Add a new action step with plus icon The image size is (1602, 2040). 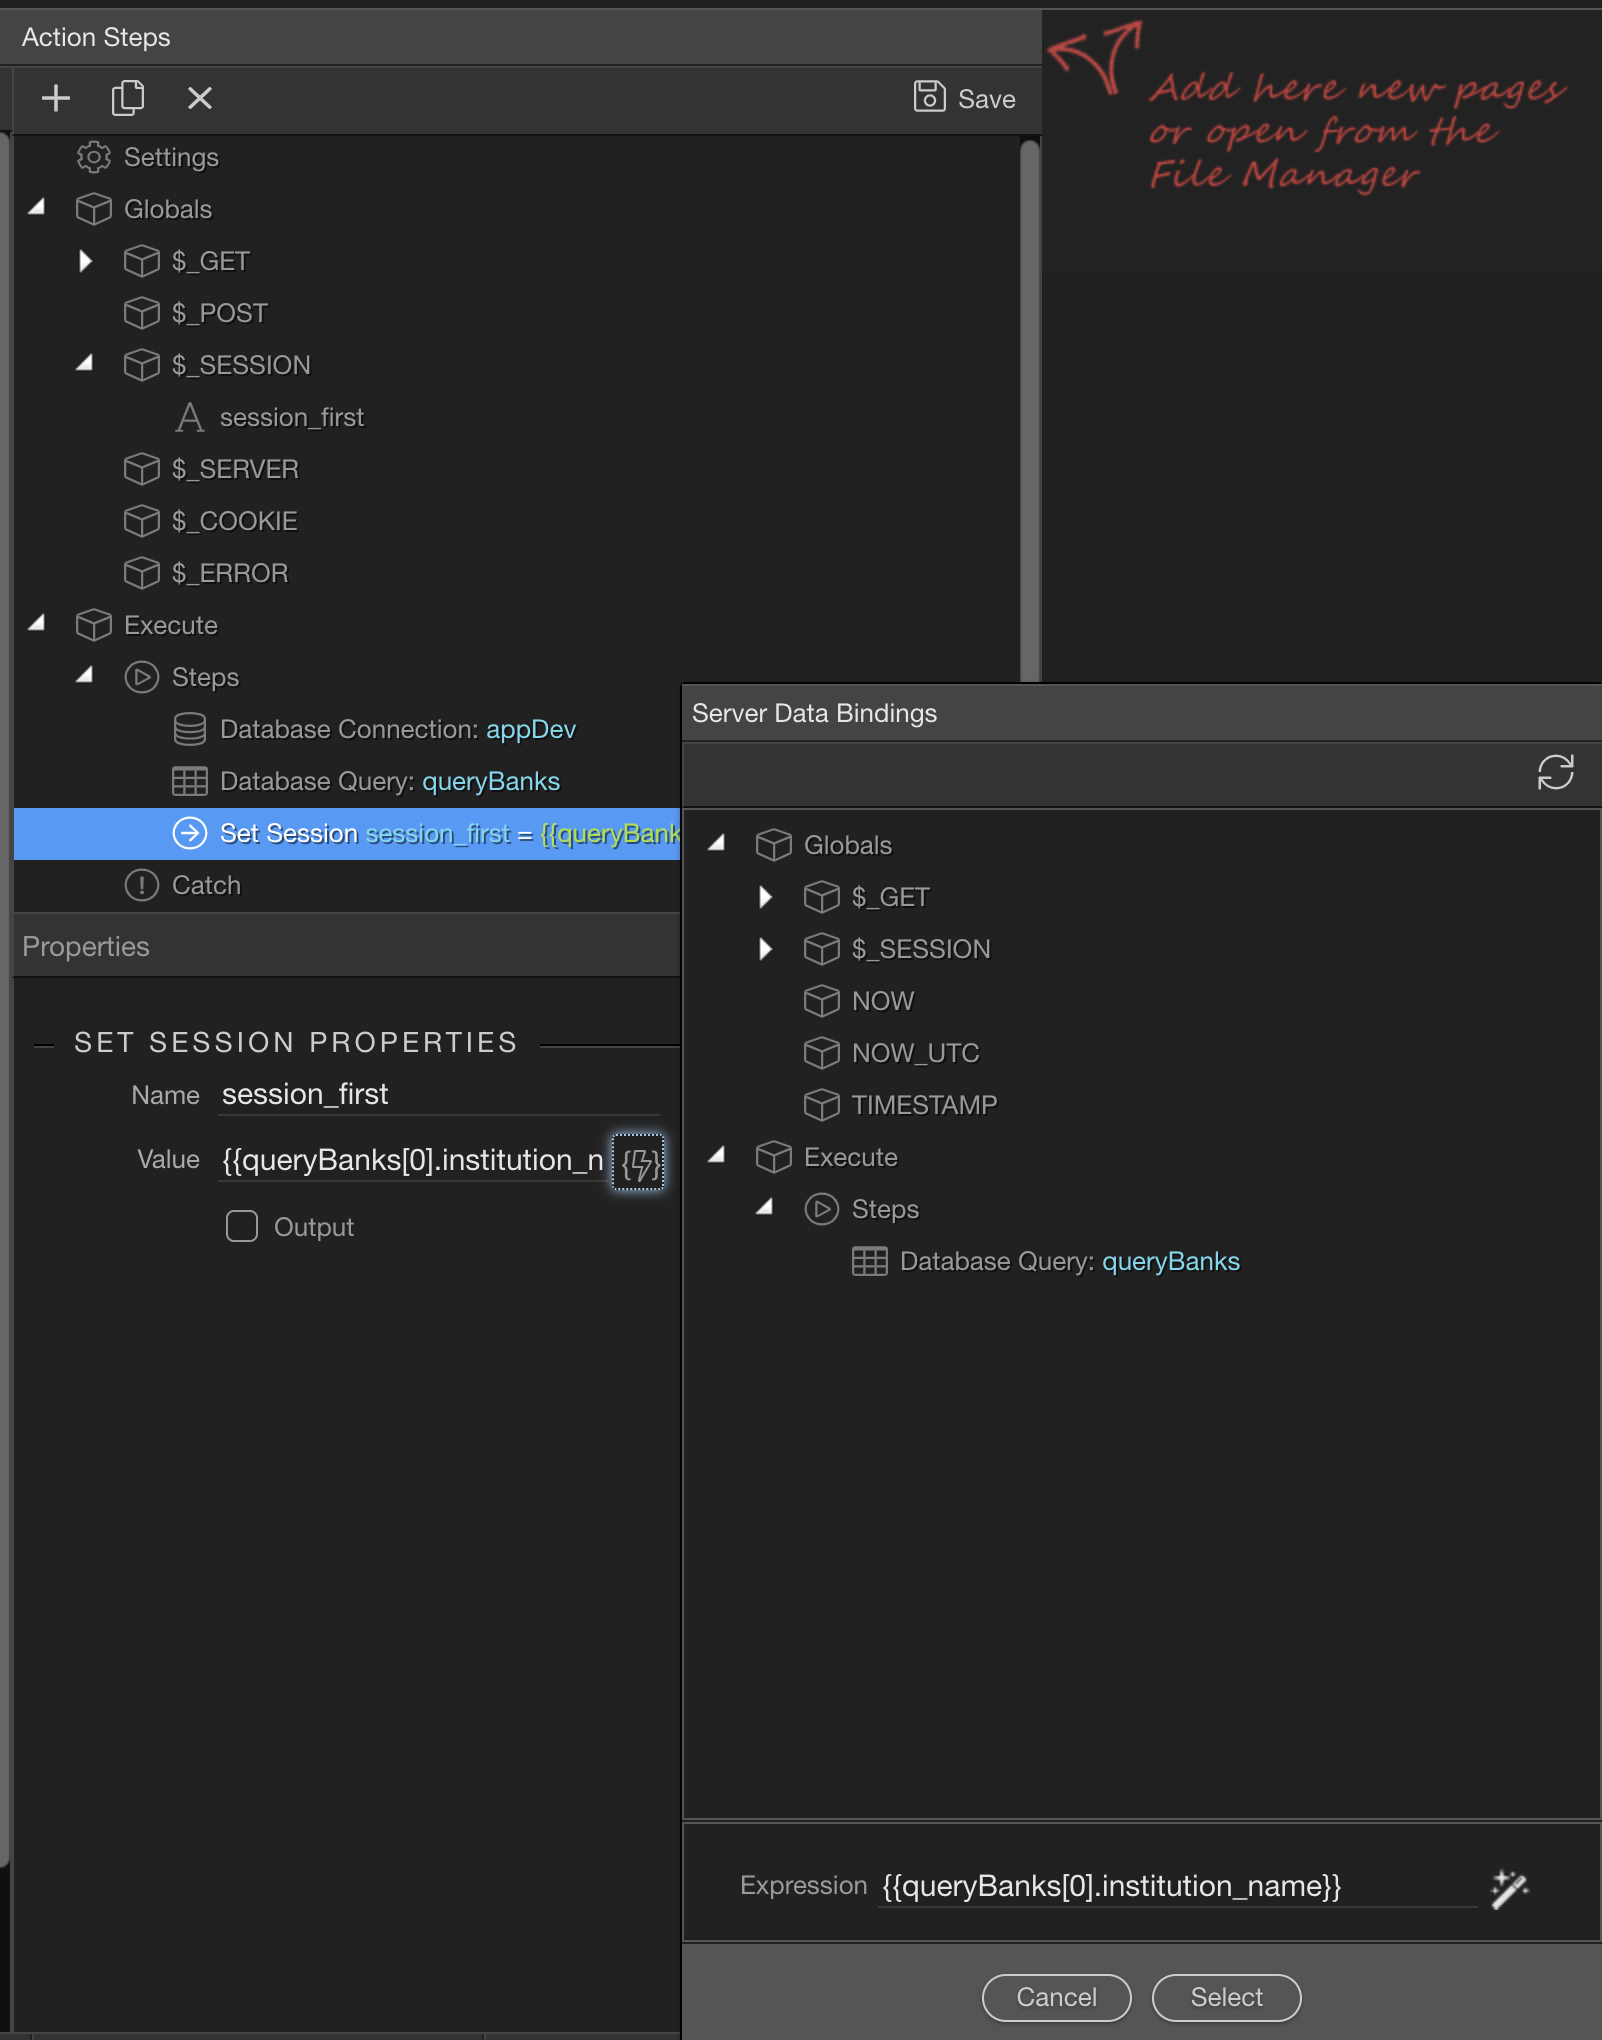tap(56, 98)
